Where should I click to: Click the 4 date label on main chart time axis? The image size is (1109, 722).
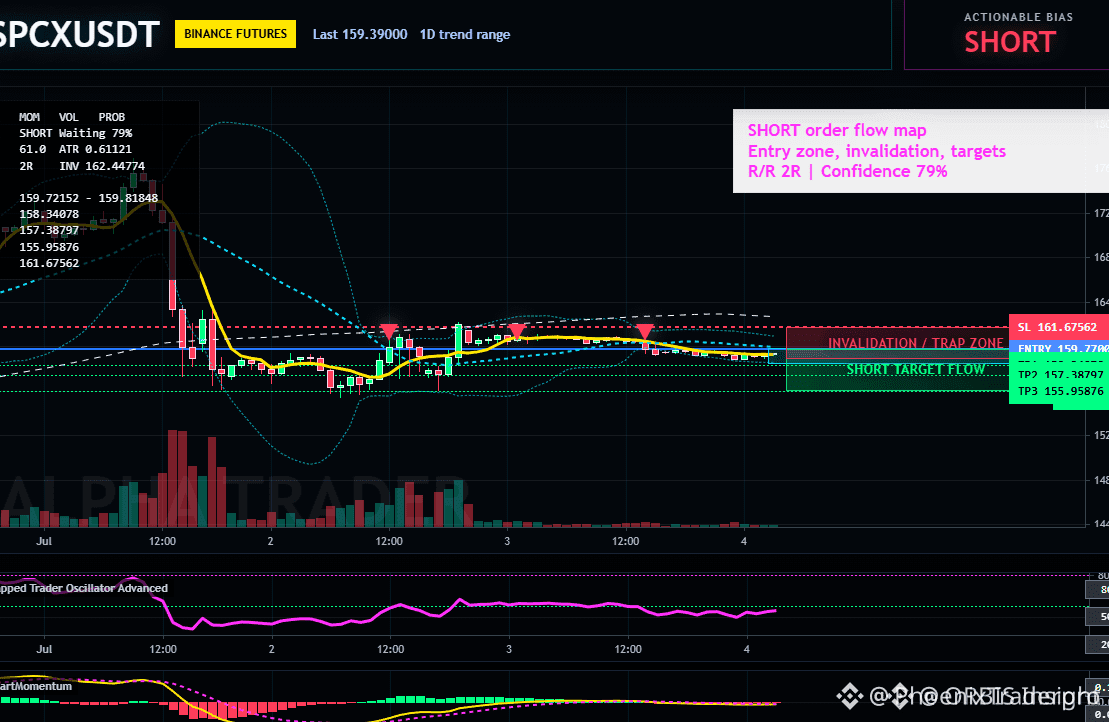(743, 541)
